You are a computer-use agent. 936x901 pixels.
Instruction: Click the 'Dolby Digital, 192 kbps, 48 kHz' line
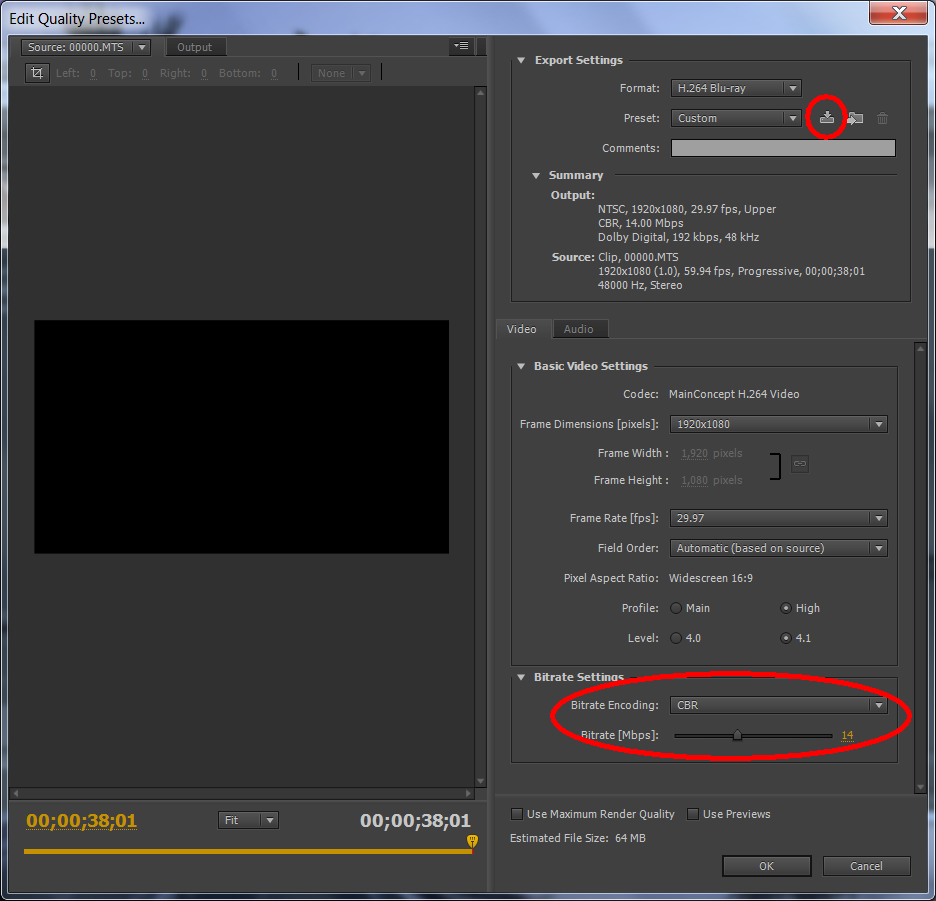[x=679, y=237]
